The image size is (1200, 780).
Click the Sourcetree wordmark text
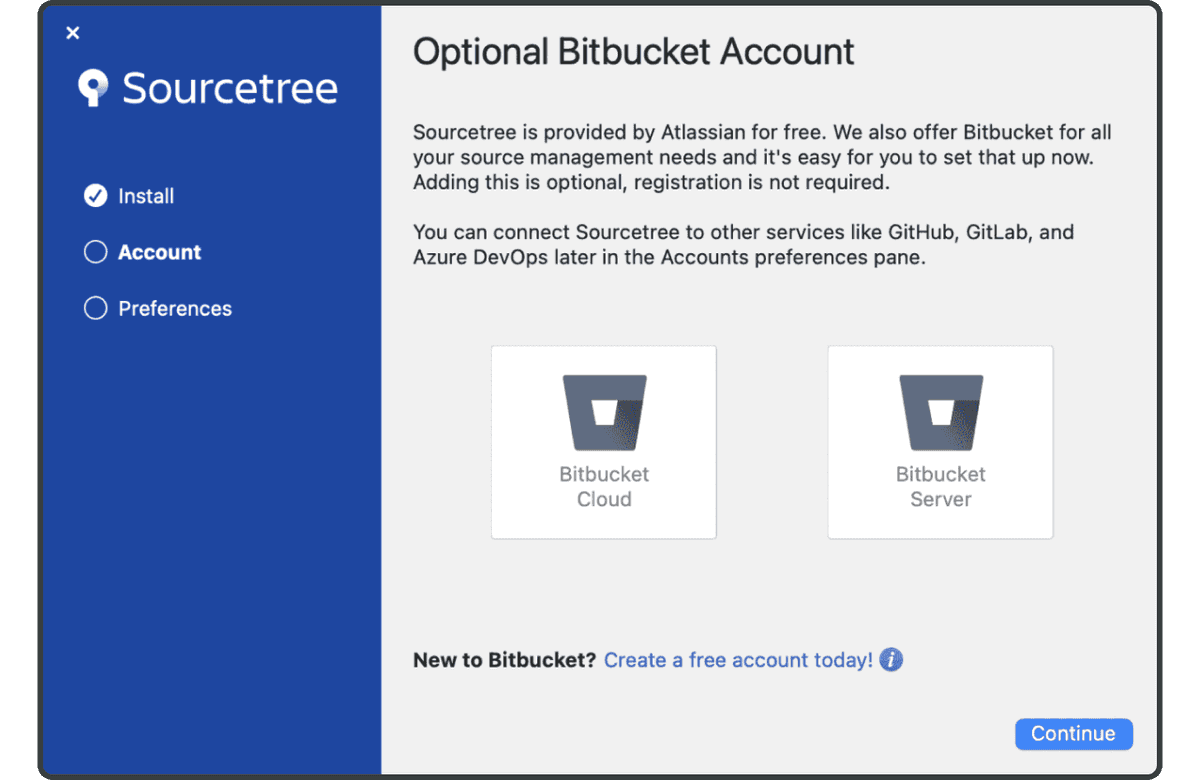tap(230, 88)
